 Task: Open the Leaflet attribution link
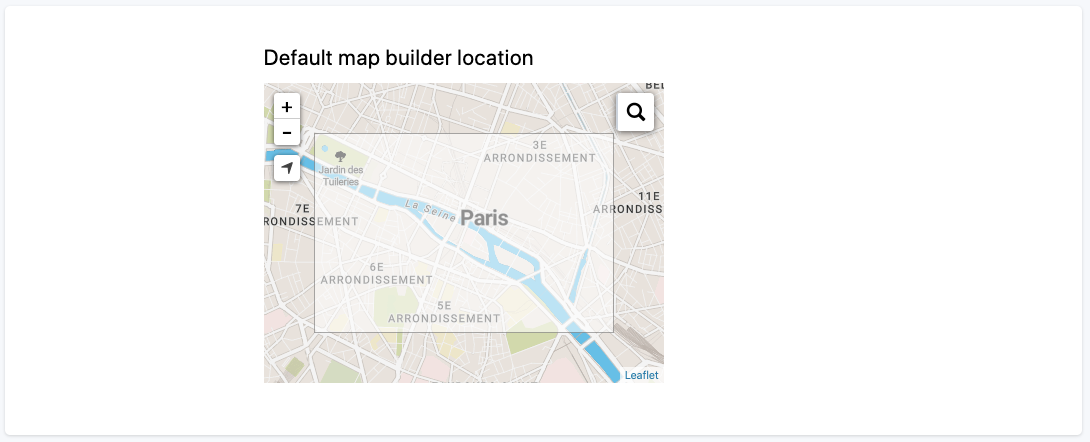[x=641, y=375]
